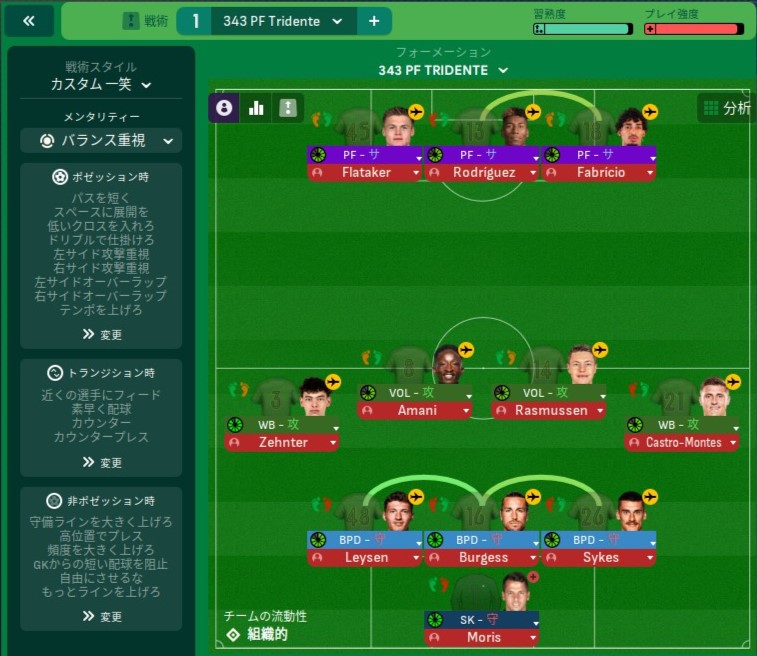
Task: Open the 戦術 tactics menu item
Action: (146, 21)
